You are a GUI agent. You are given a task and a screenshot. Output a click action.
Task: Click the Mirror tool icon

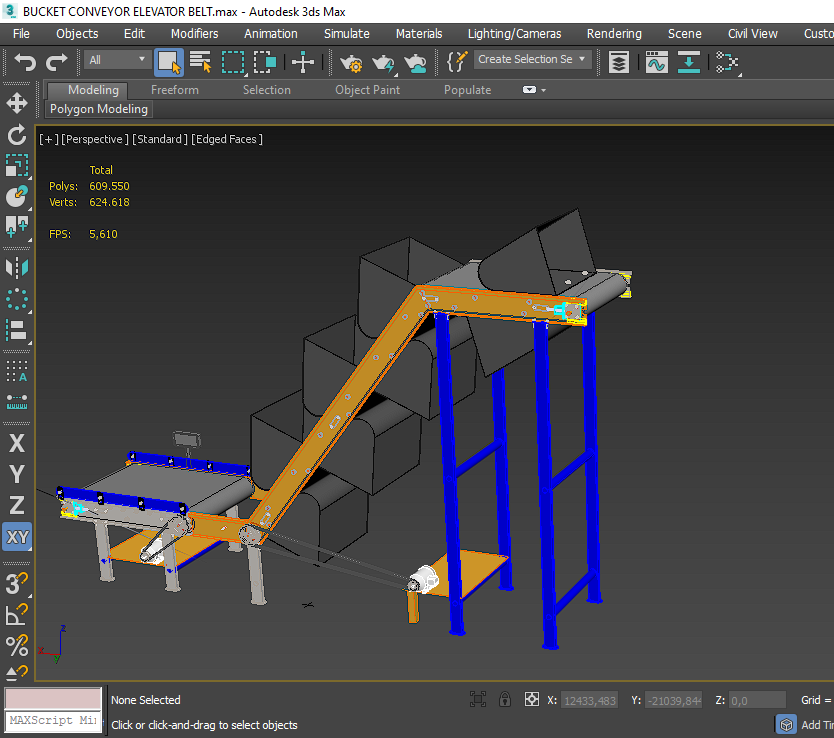[x=16, y=267]
